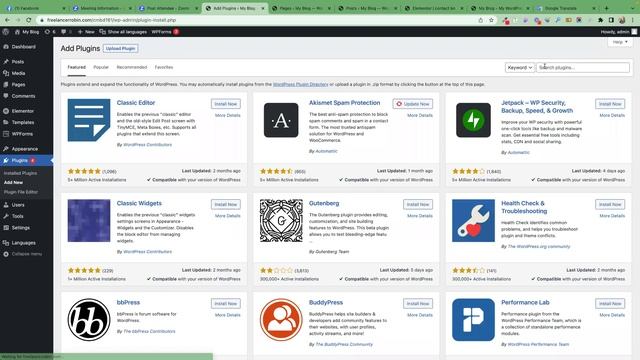Open Comments in the sidebar

pyautogui.click(x=23, y=96)
